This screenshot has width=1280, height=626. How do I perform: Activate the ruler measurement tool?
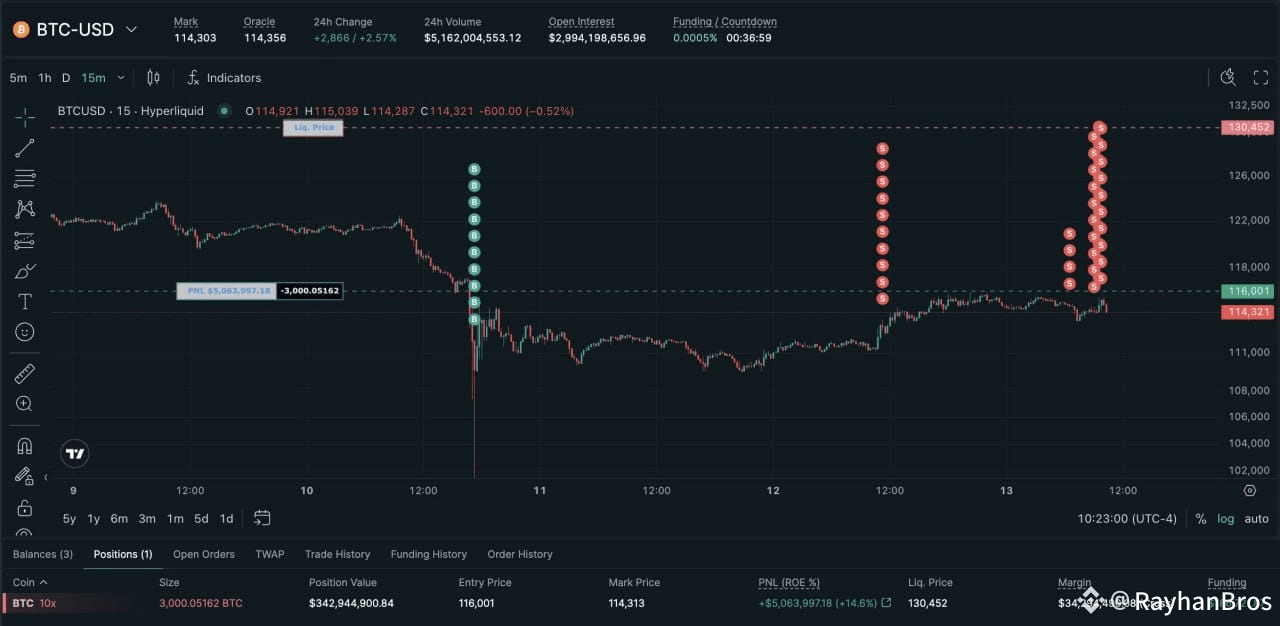24,373
